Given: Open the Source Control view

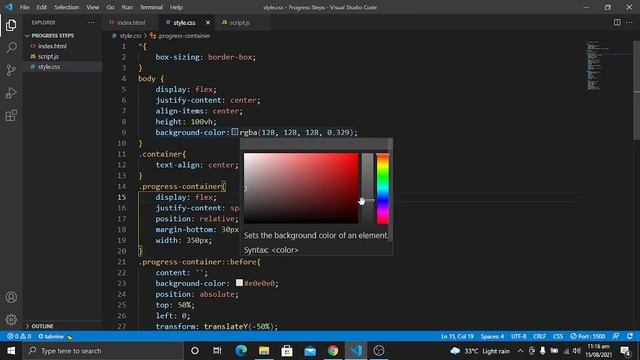Looking at the screenshot, I should click(11, 70).
